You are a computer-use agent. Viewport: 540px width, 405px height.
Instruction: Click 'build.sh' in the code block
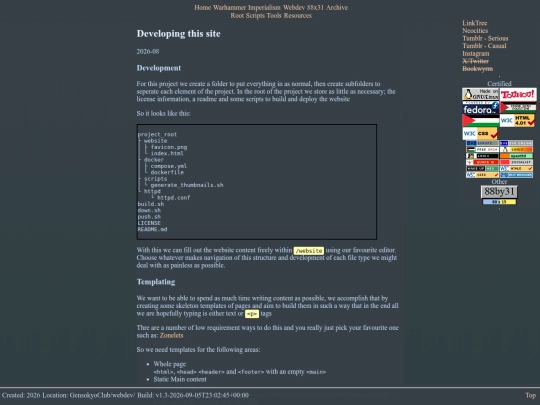click(151, 204)
